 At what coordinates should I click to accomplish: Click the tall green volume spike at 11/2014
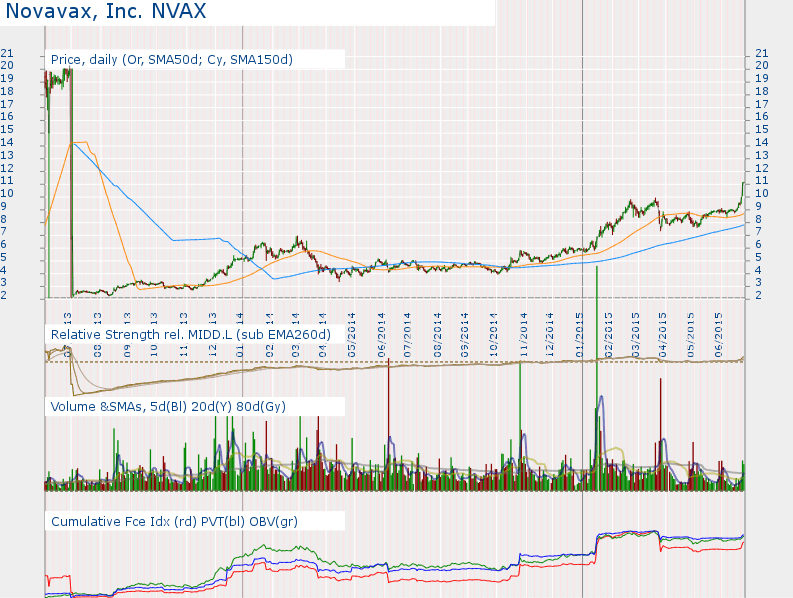[520, 426]
